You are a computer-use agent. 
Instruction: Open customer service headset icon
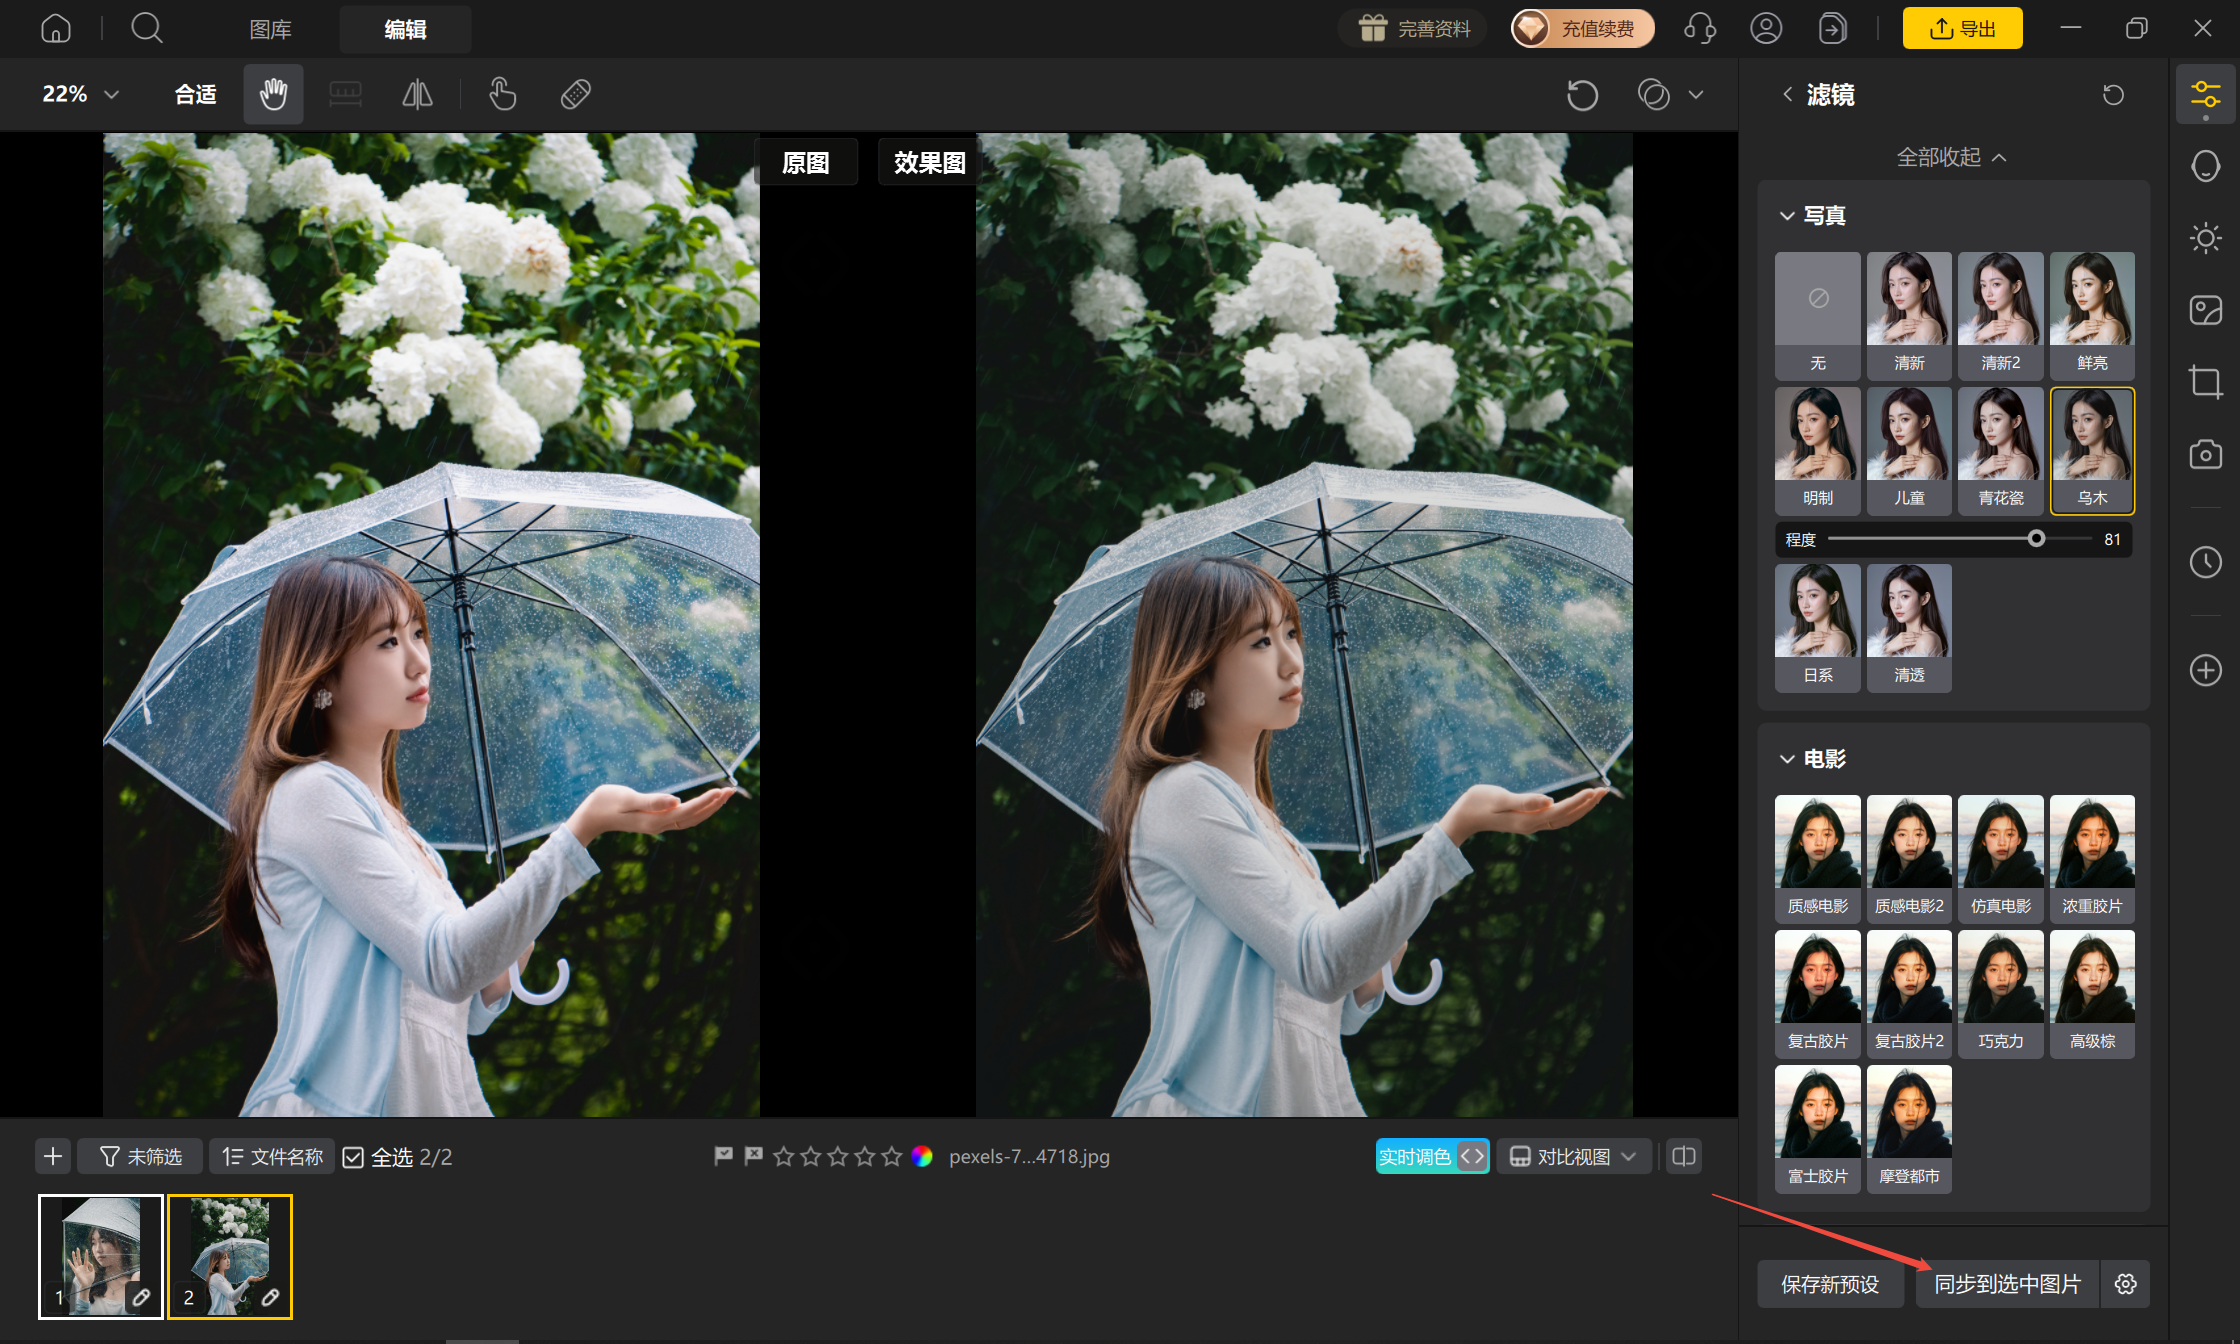(1700, 28)
